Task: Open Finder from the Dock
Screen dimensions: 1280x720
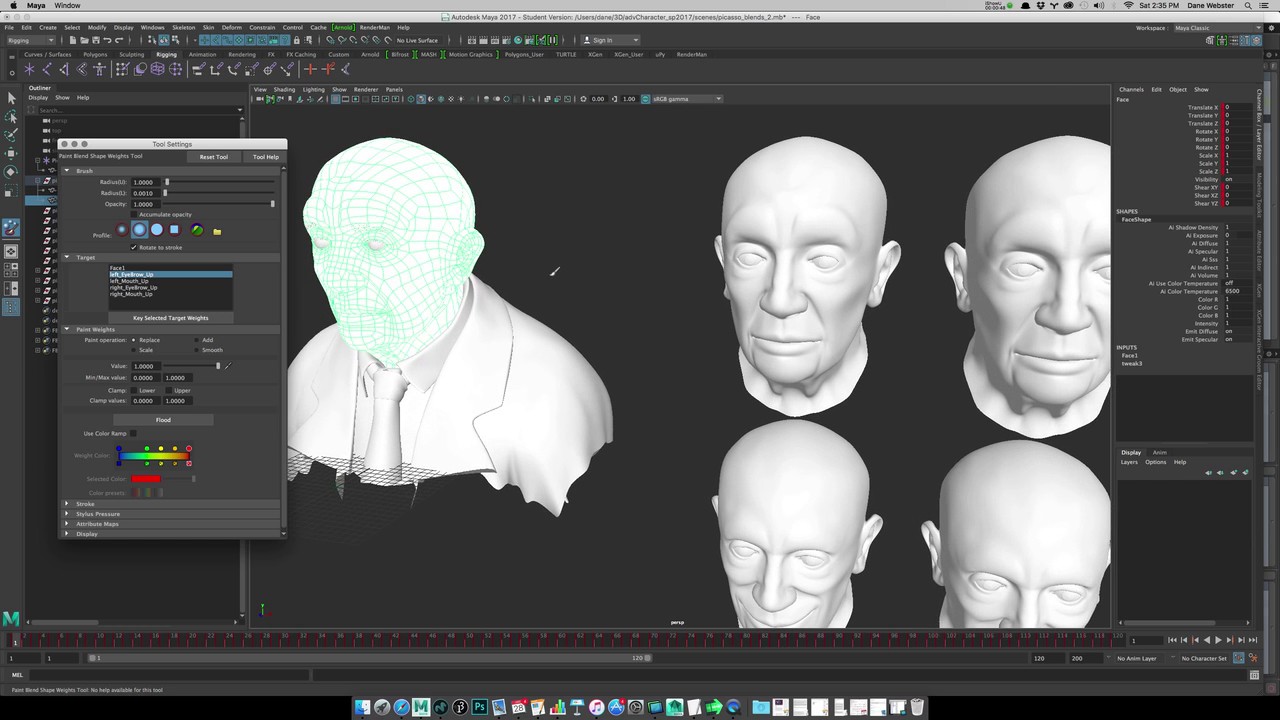Action: click(363, 707)
